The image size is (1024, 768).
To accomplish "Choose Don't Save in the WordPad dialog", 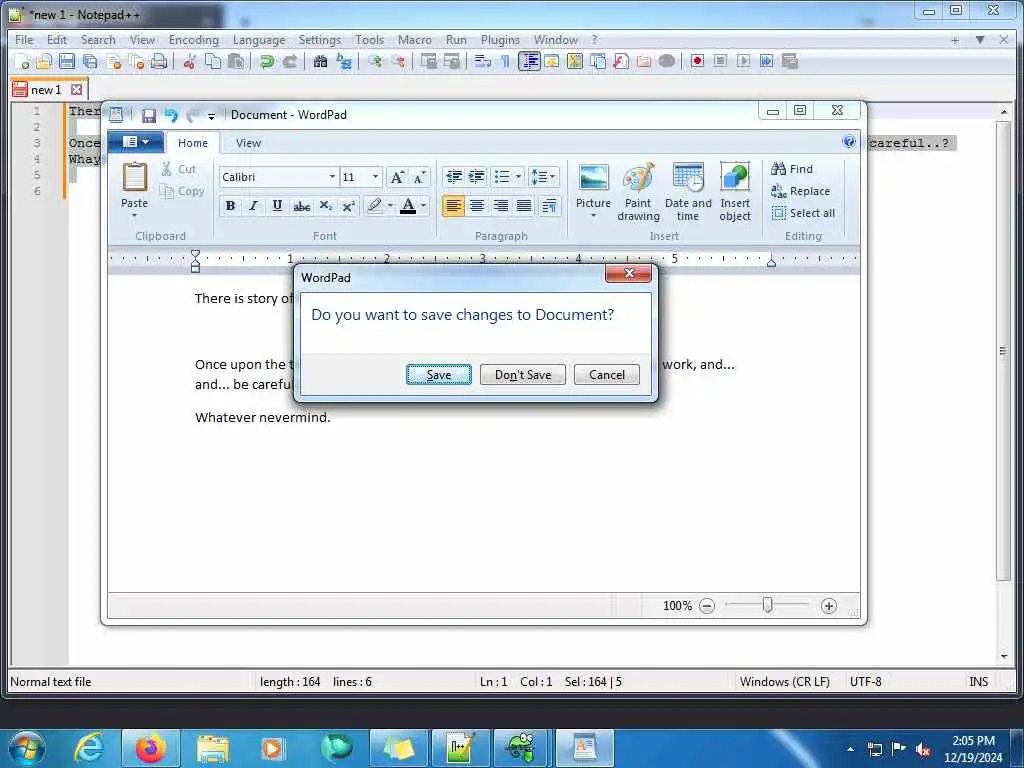I will pos(522,375).
